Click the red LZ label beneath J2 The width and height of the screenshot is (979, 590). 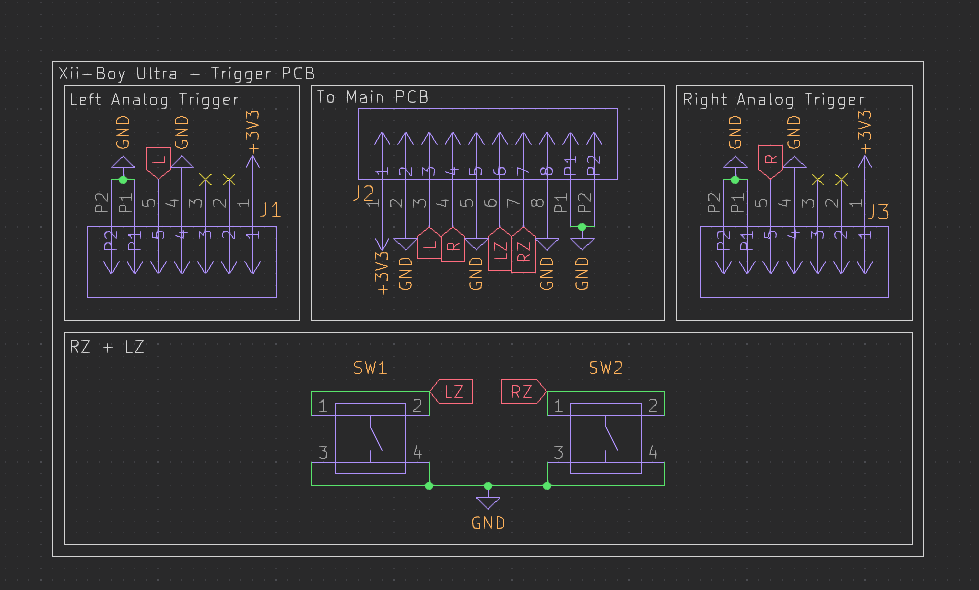tap(499, 249)
